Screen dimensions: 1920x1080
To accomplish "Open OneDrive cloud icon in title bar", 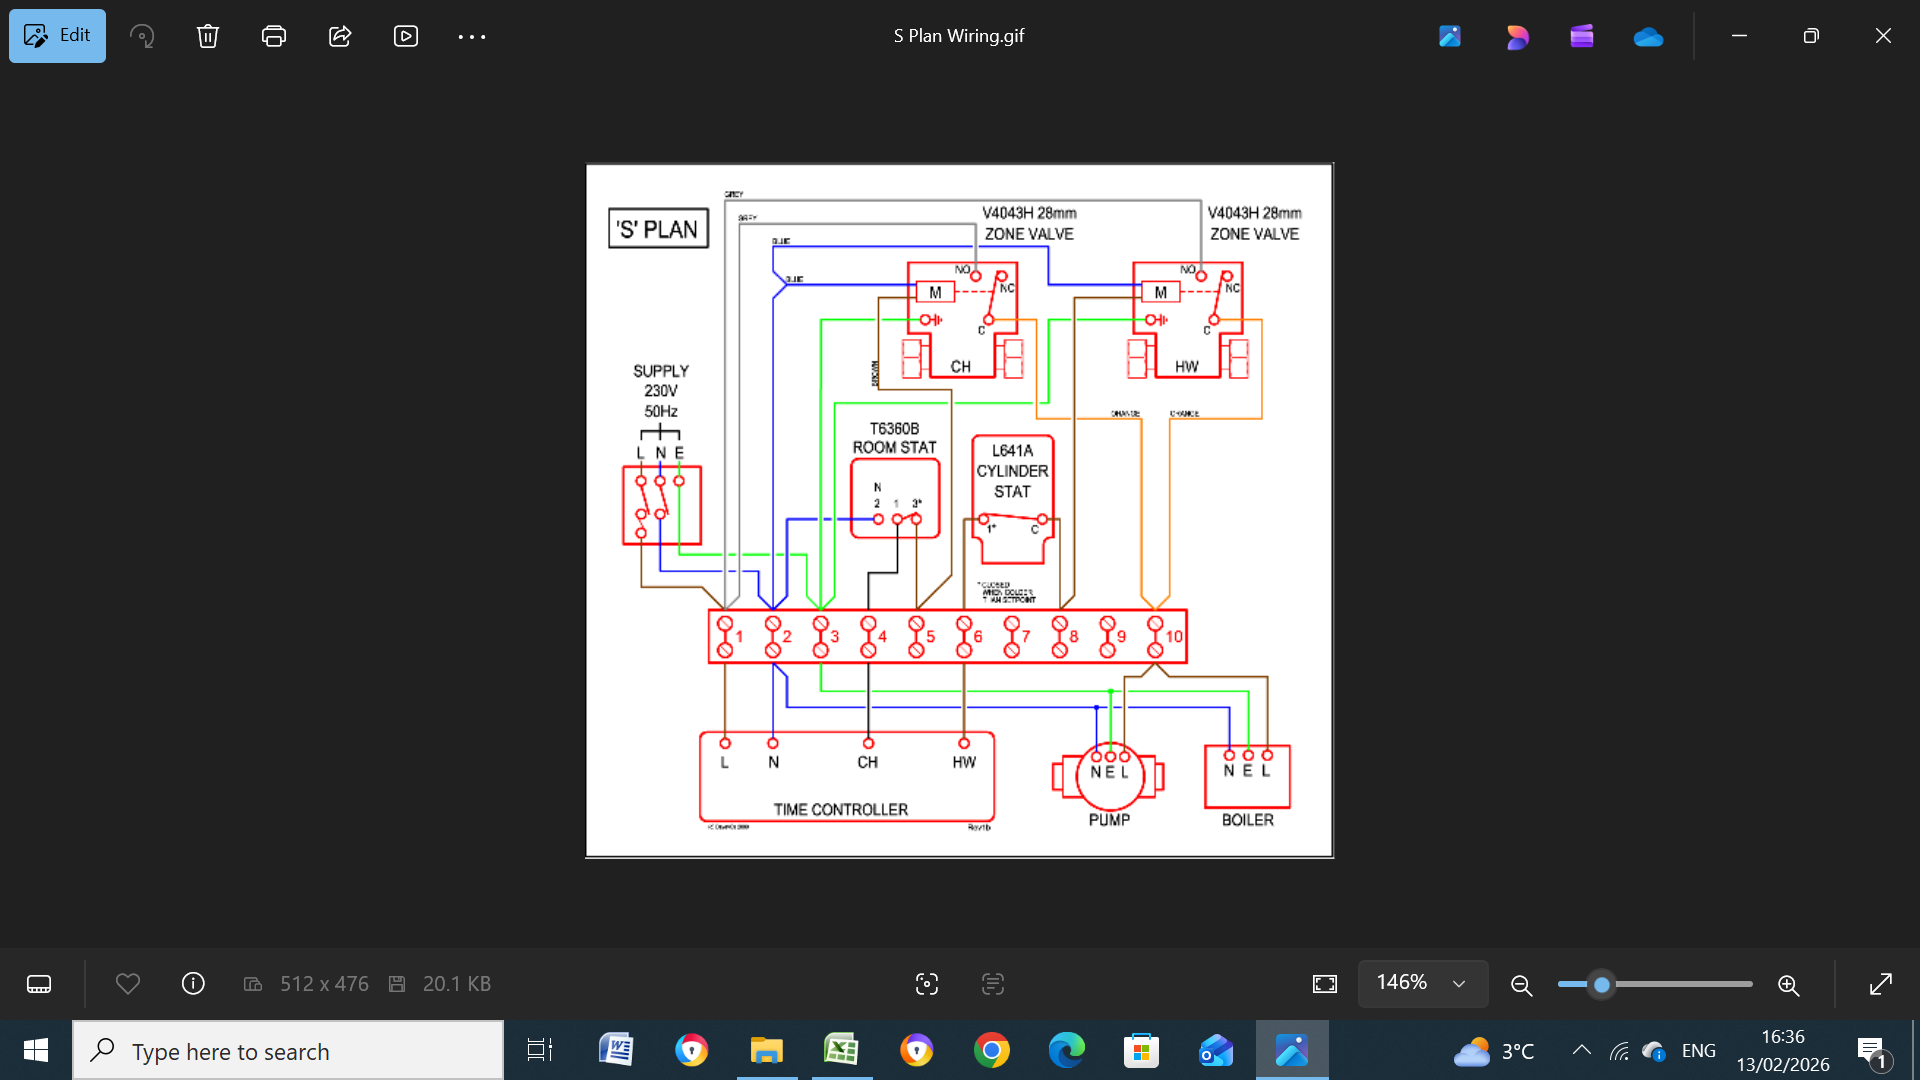I will (1648, 37).
